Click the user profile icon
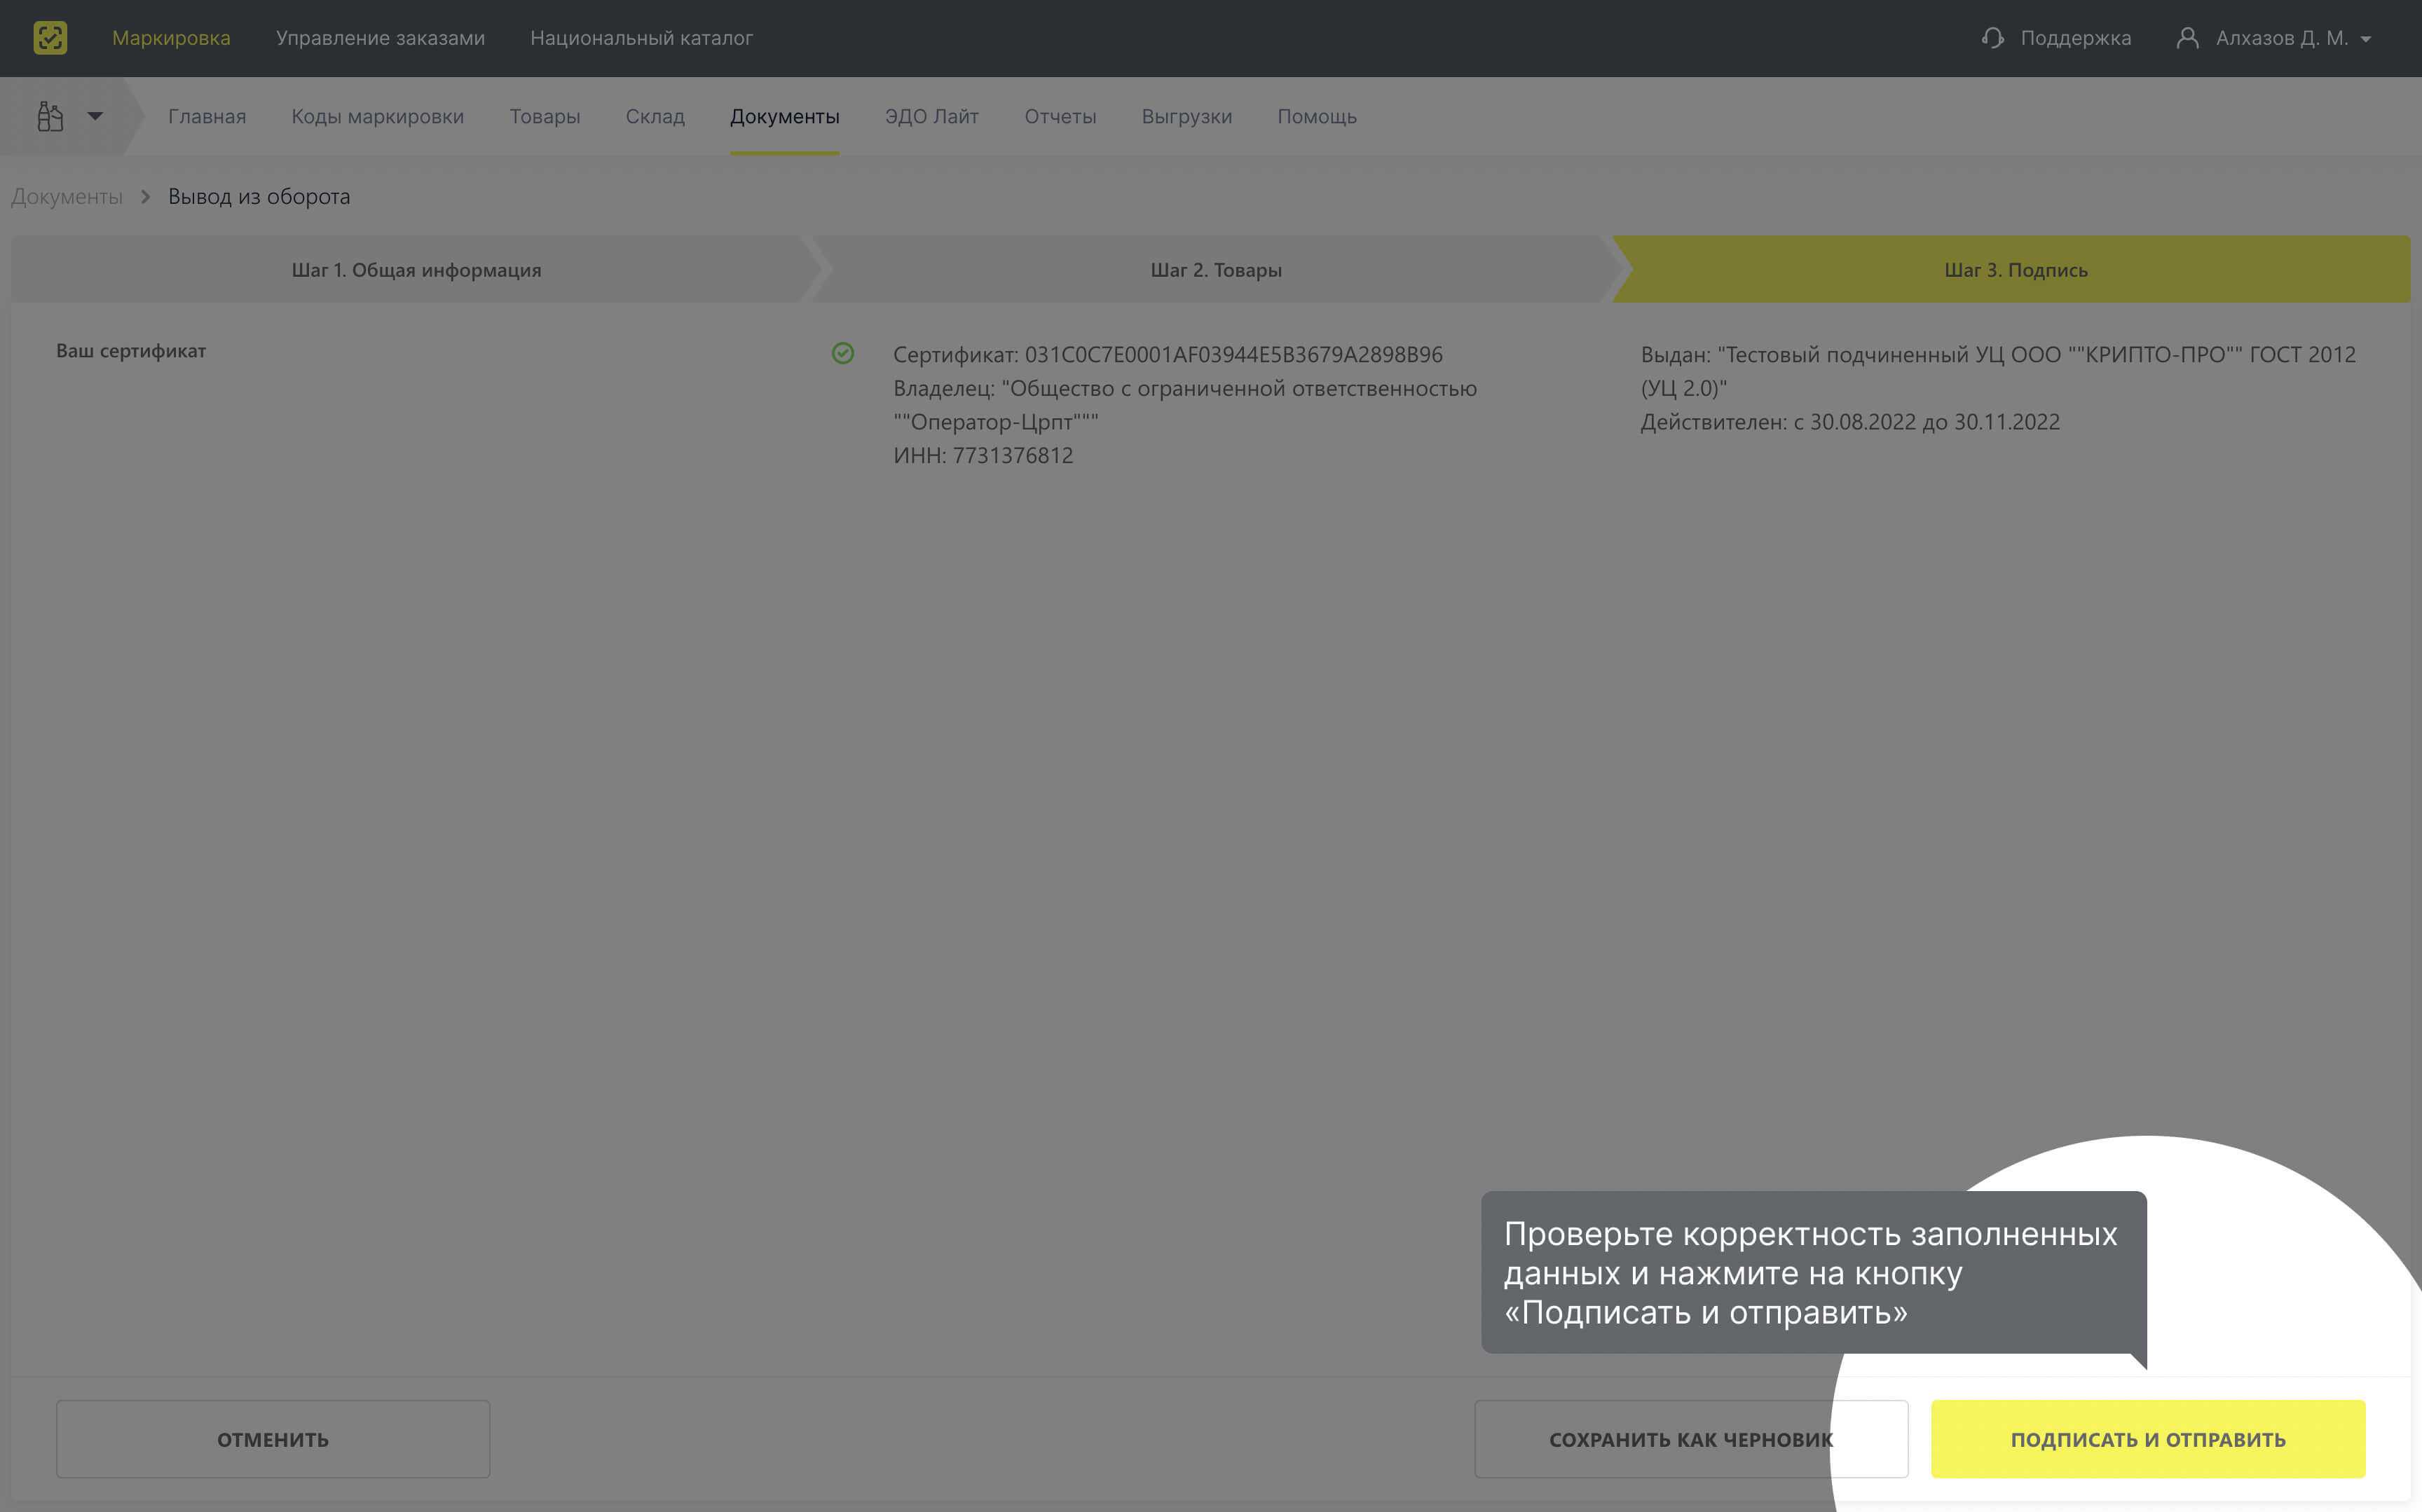Screen dimensions: 2422x1512 click(x=2187, y=38)
